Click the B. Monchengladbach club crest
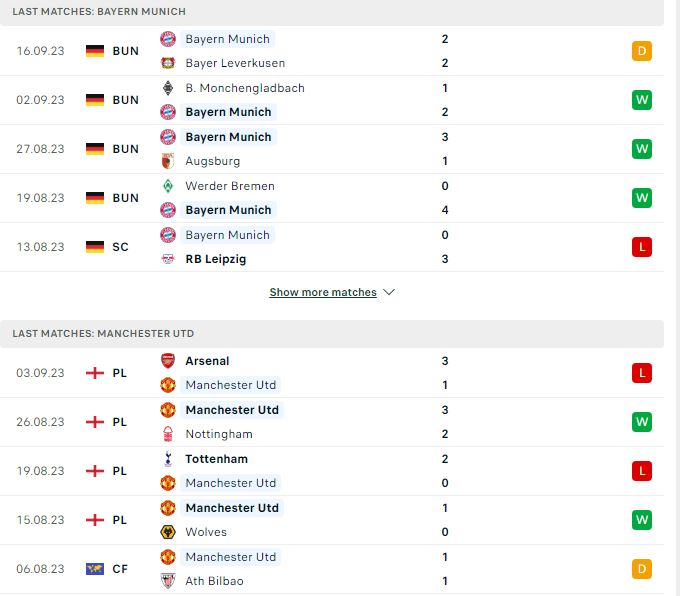This screenshot has width=680, height=596. (x=168, y=88)
